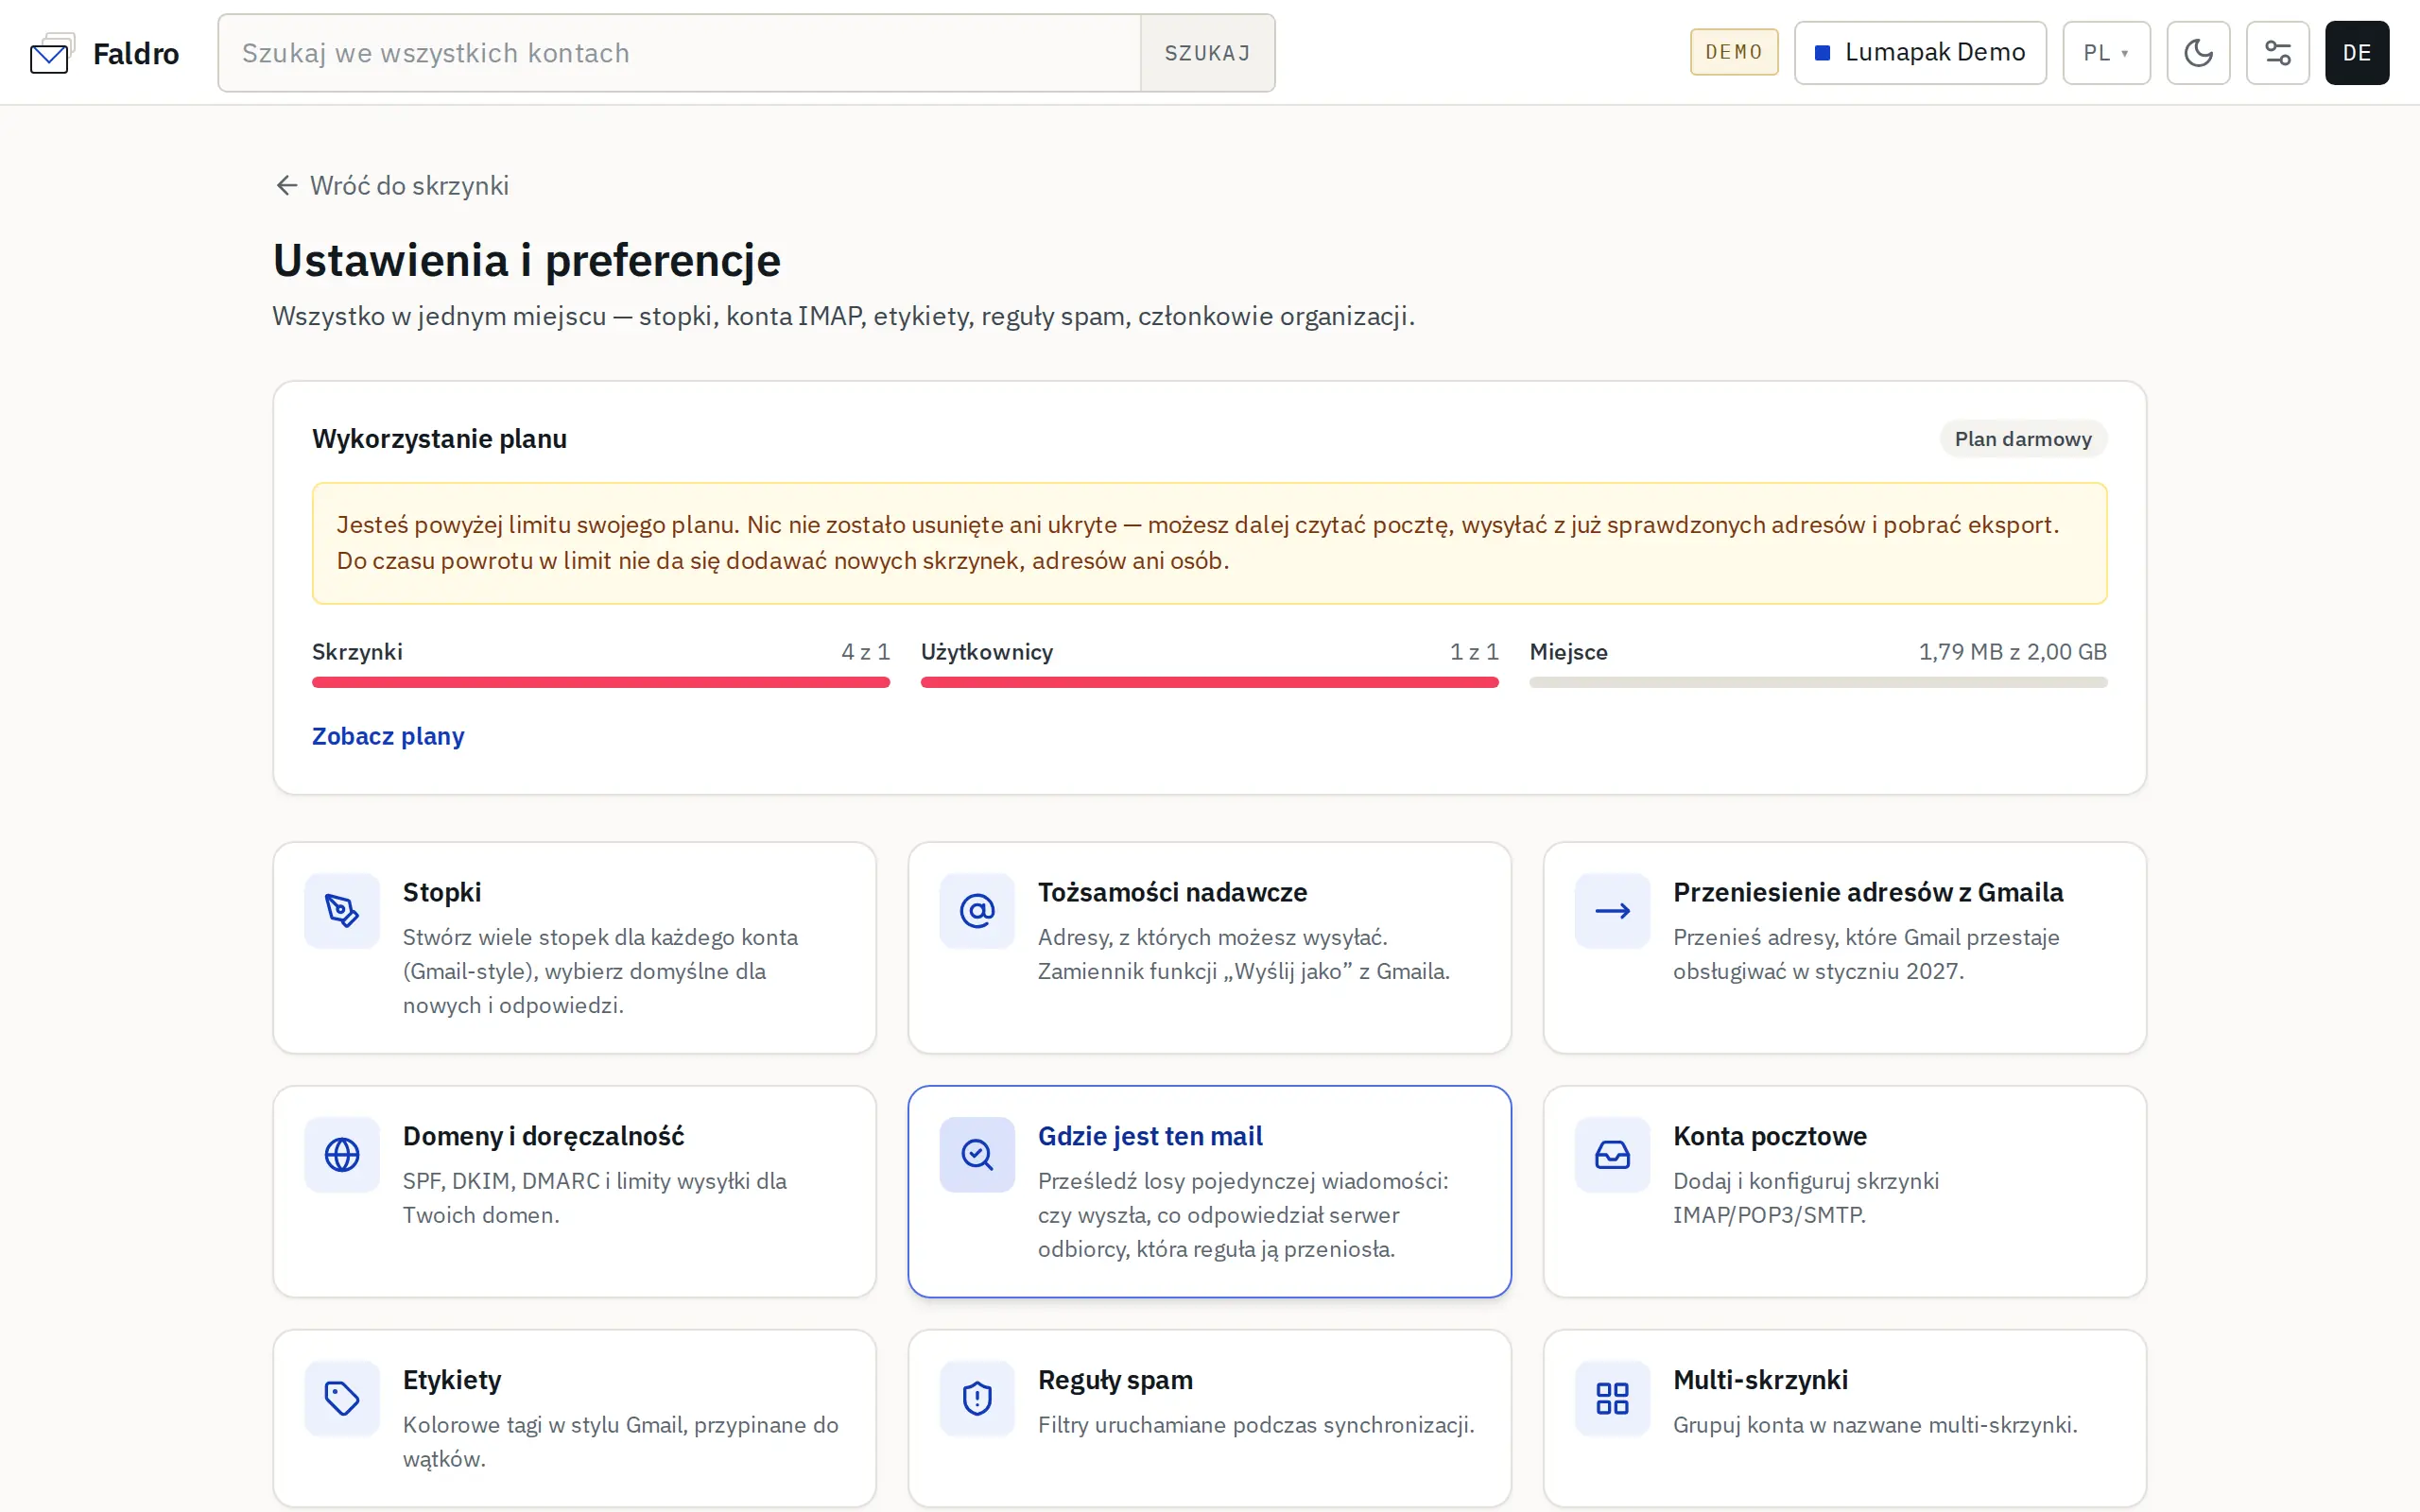Focus the Szukaj we wszystkich kontach search field
The width and height of the screenshot is (2420, 1512).
[x=680, y=53]
